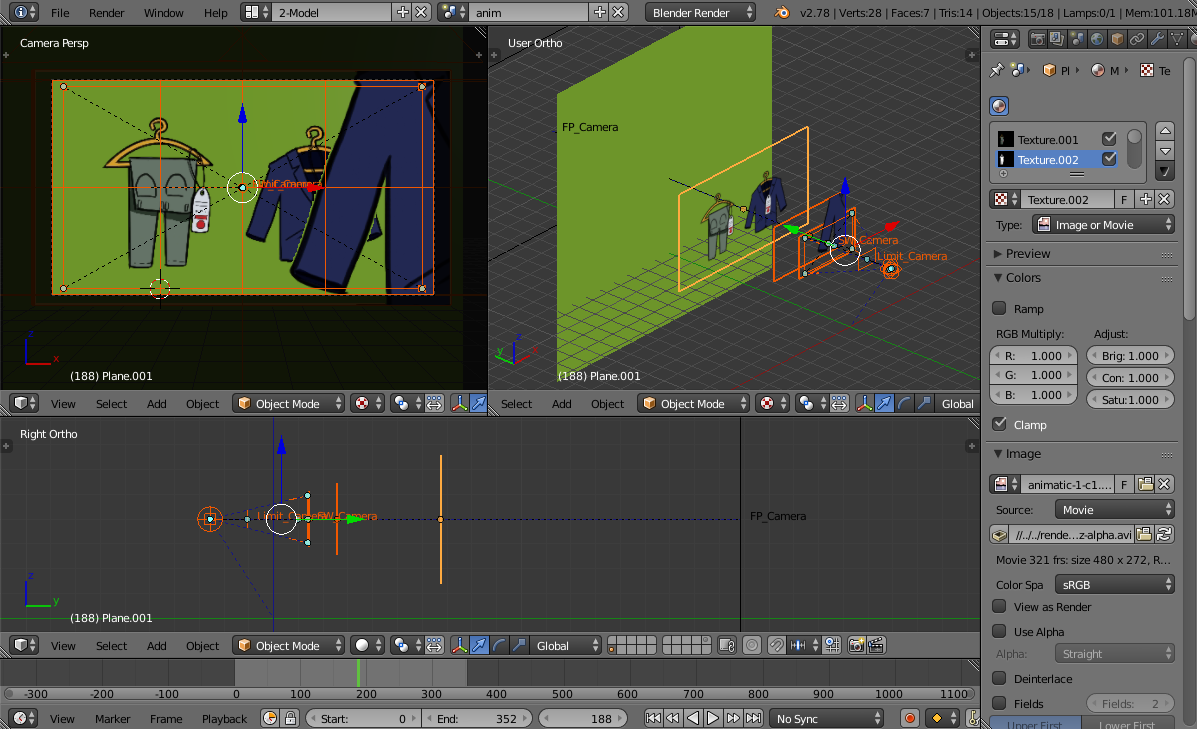This screenshot has width=1197, height=729.
Task: Enable the Ramp checkbox
Action: pyautogui.click(x=999, y=308)
